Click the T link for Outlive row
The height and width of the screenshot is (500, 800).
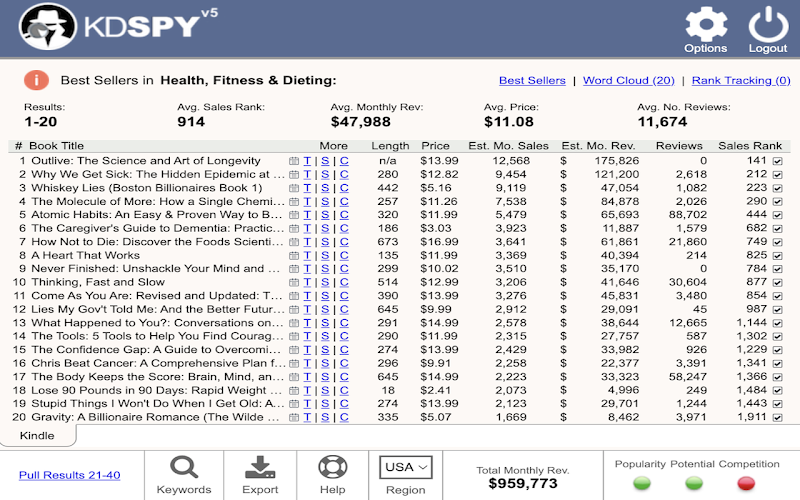(x=307, y=161)
